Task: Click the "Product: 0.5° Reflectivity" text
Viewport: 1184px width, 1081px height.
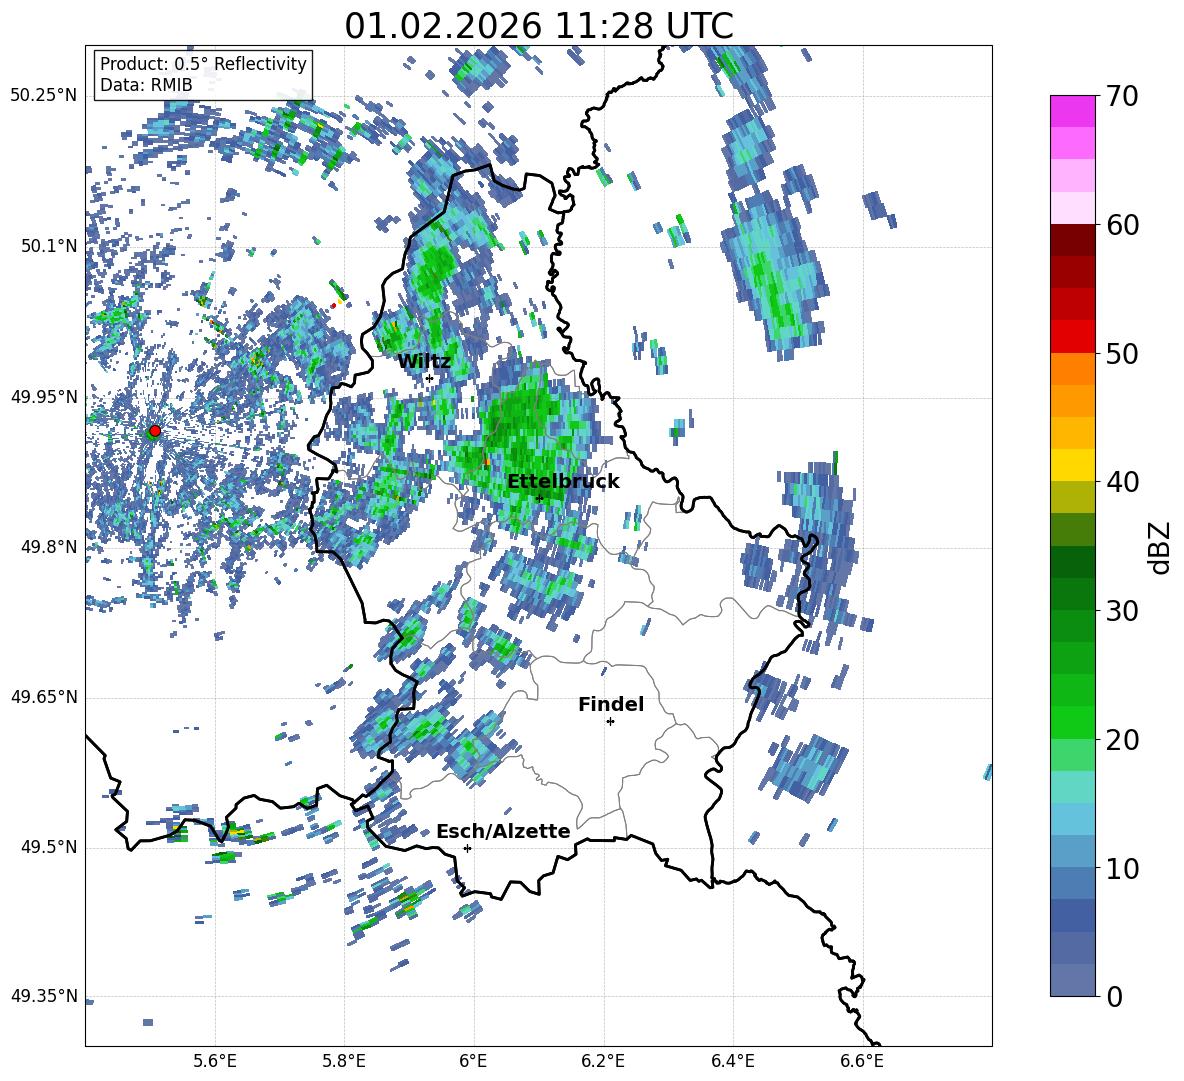Action: pyautogui.click(x=203, y=64)
